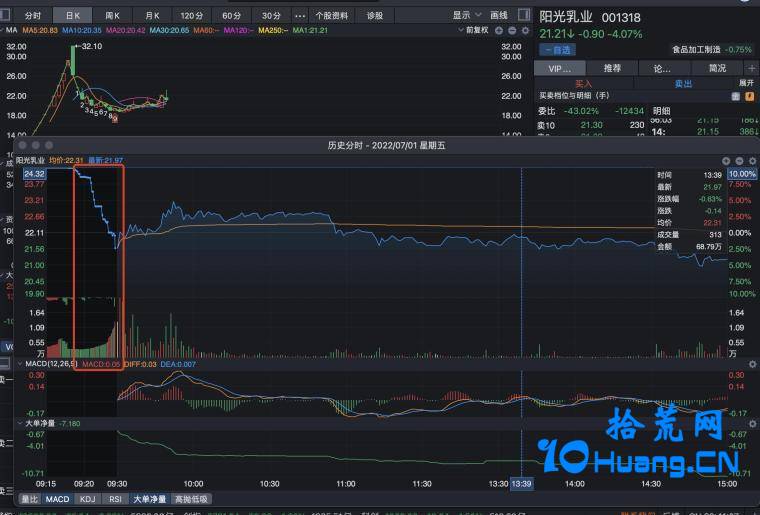Click 均价:22.31 label in intraday chart

click(x=66, y=160)
